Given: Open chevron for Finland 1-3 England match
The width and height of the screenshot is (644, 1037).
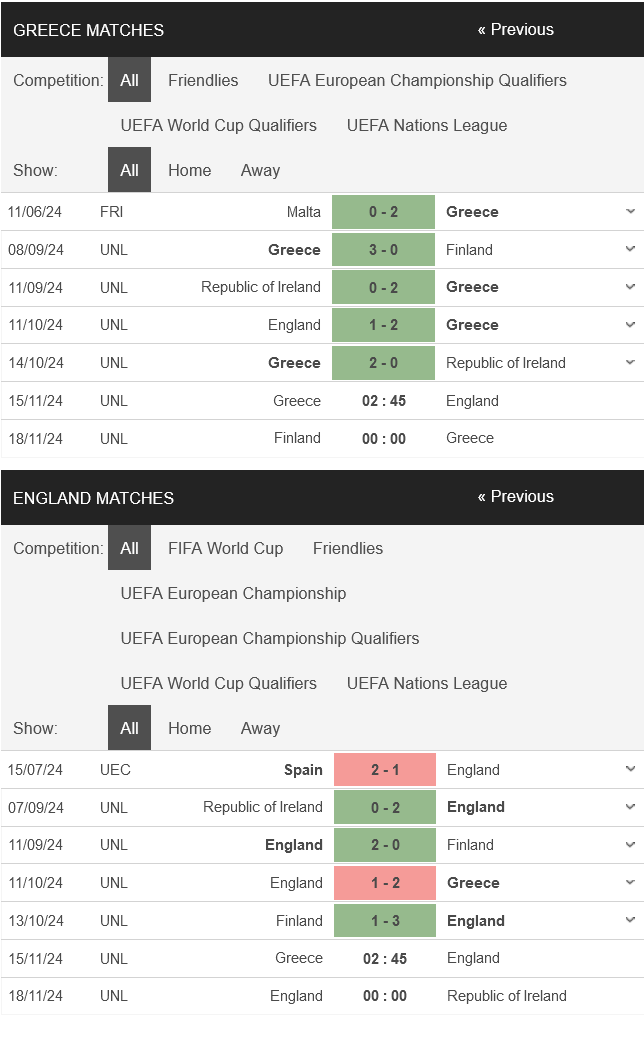Looking at the screenshot, I should [x=629, y=920].
